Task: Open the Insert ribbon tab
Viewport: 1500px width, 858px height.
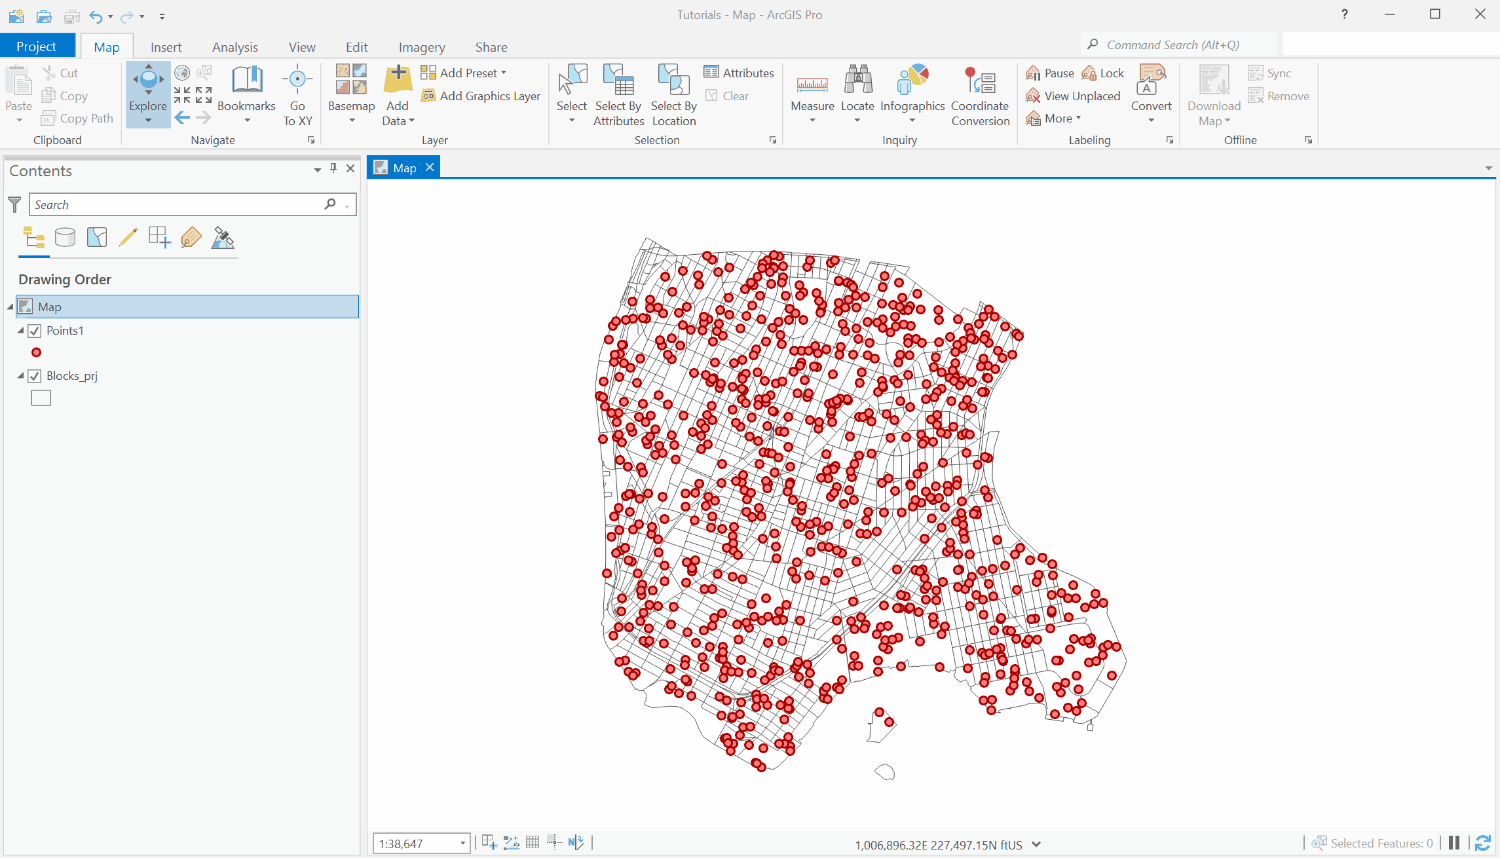Action: tap(166, 47)
